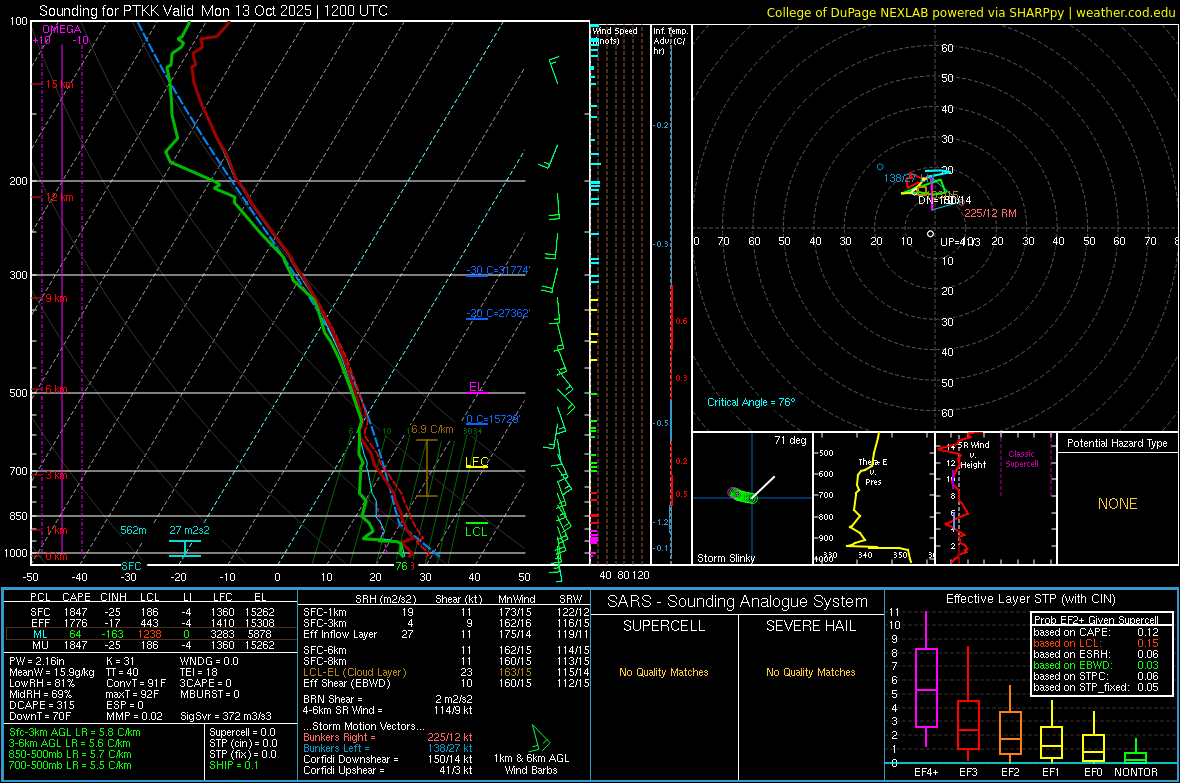Click the SFC parcel row in CAPE table

tap(151, 612)
